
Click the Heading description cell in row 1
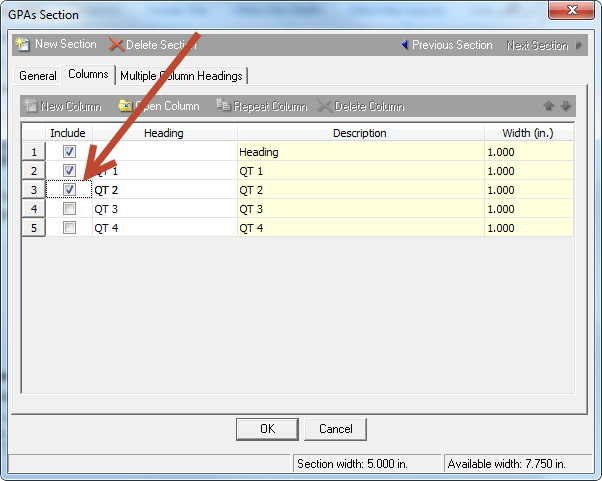click(x=361, y=152)
